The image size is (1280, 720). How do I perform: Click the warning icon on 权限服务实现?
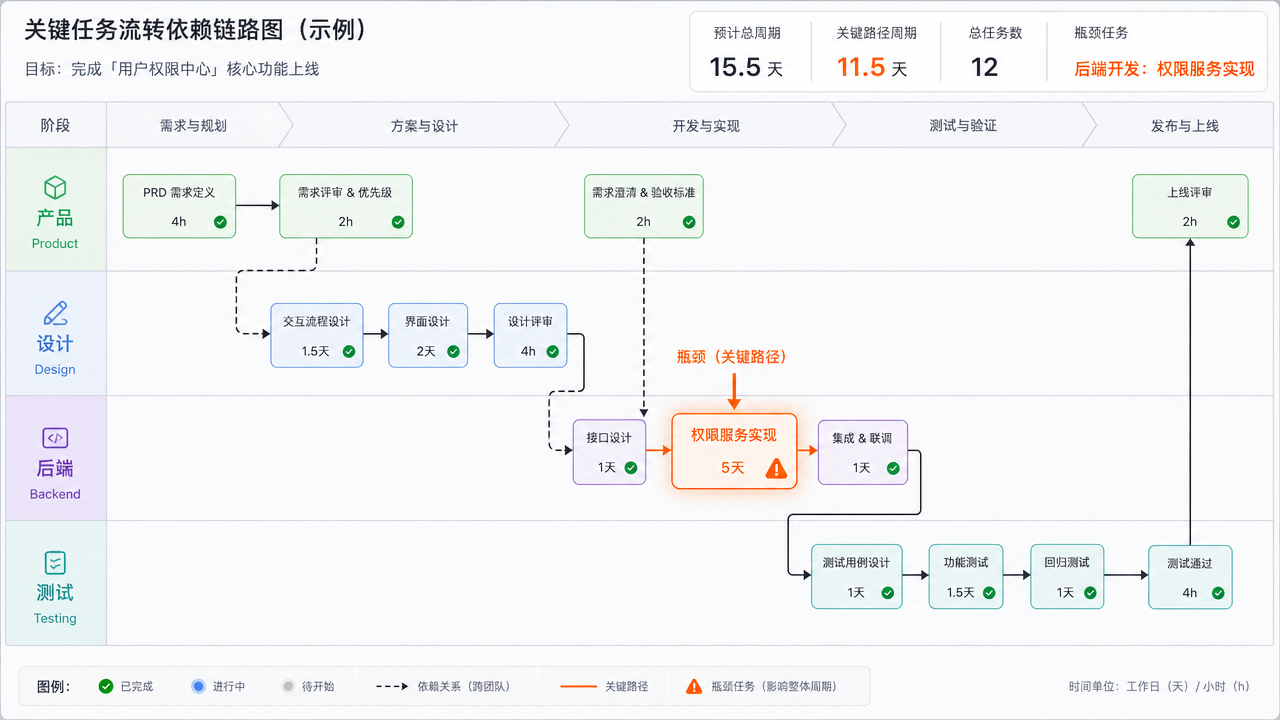[x=776, y=468]
